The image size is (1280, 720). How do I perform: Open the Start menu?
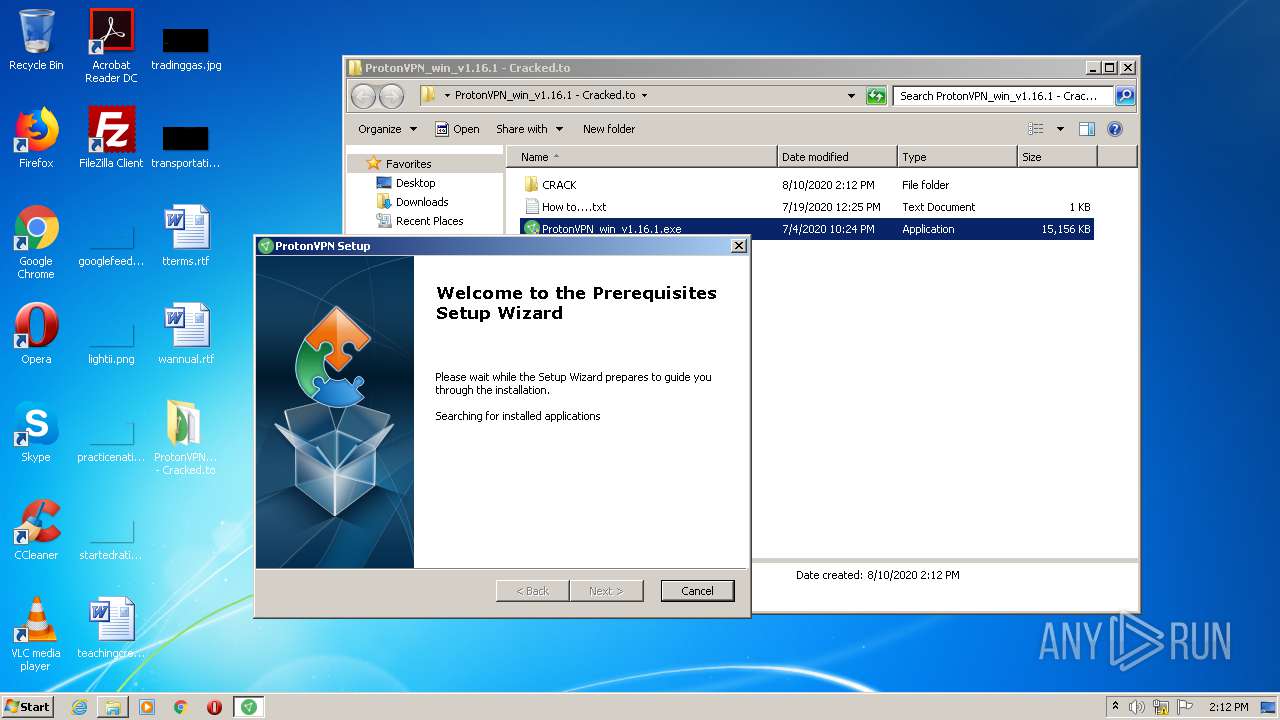(27, 707)
